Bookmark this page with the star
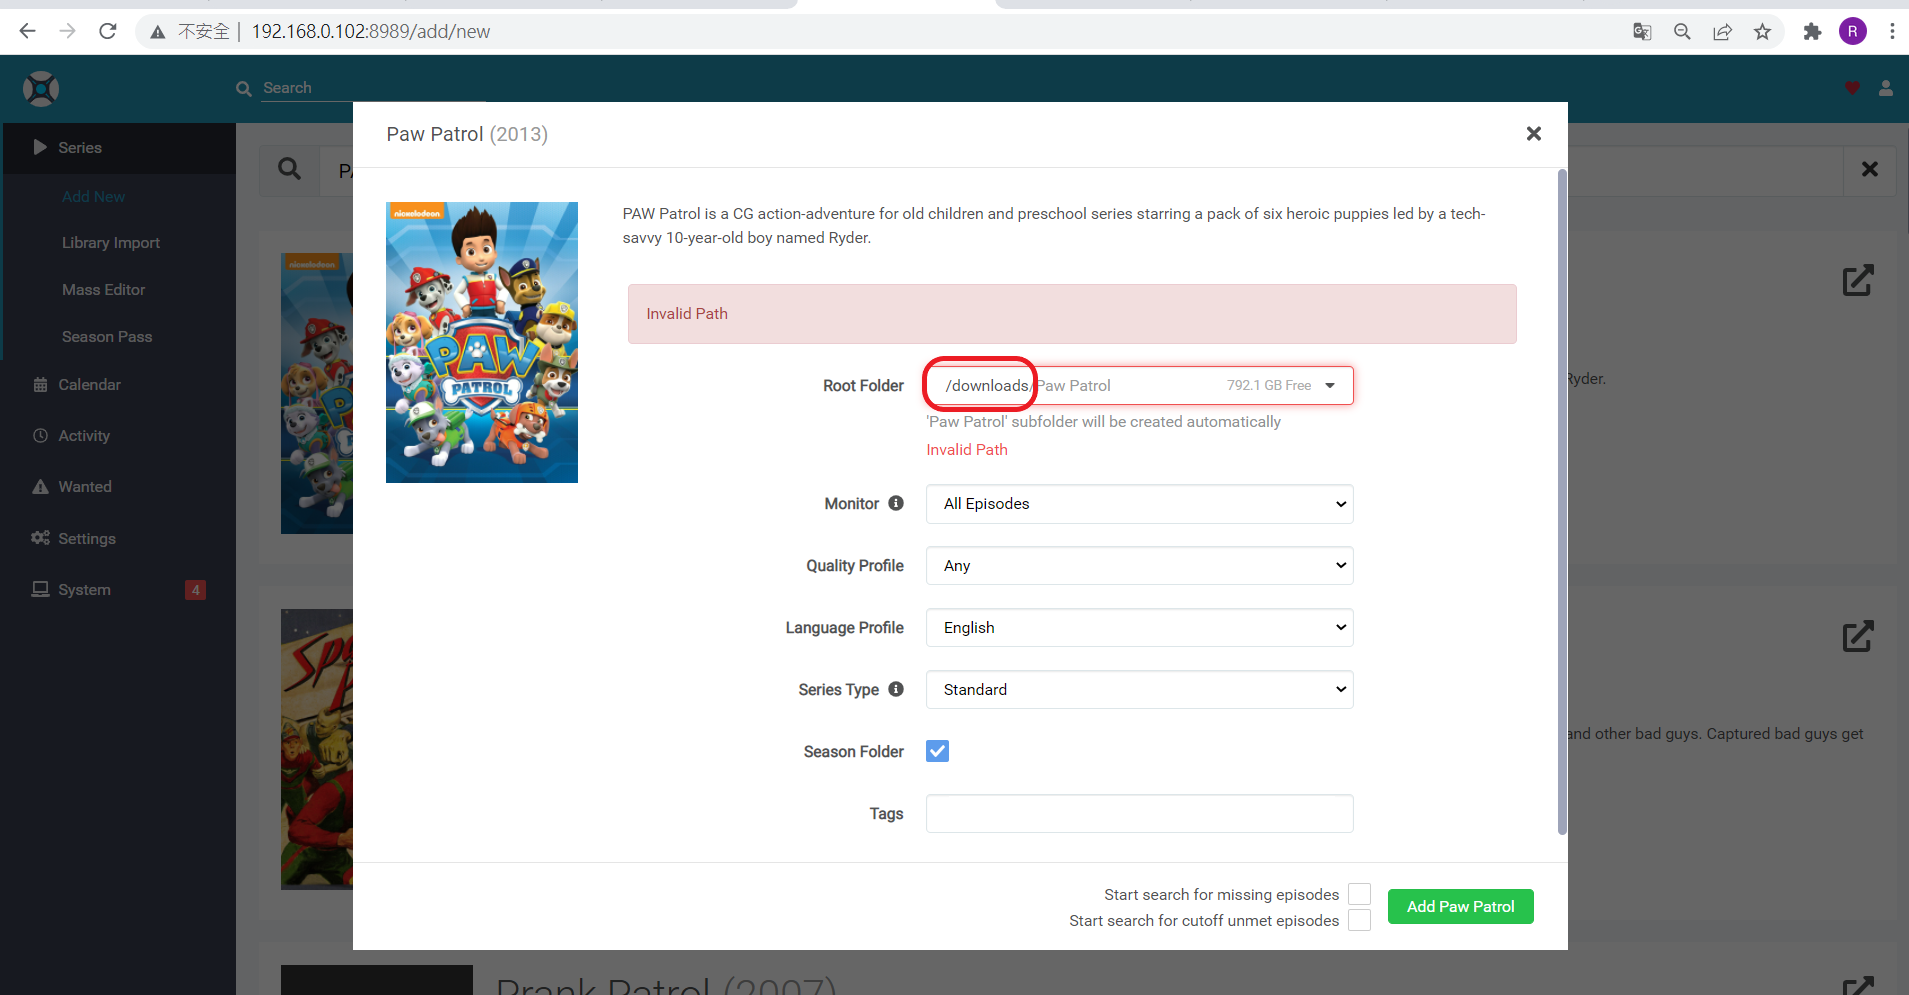Screen dimensions: 1909x995 pos(1762,32)
